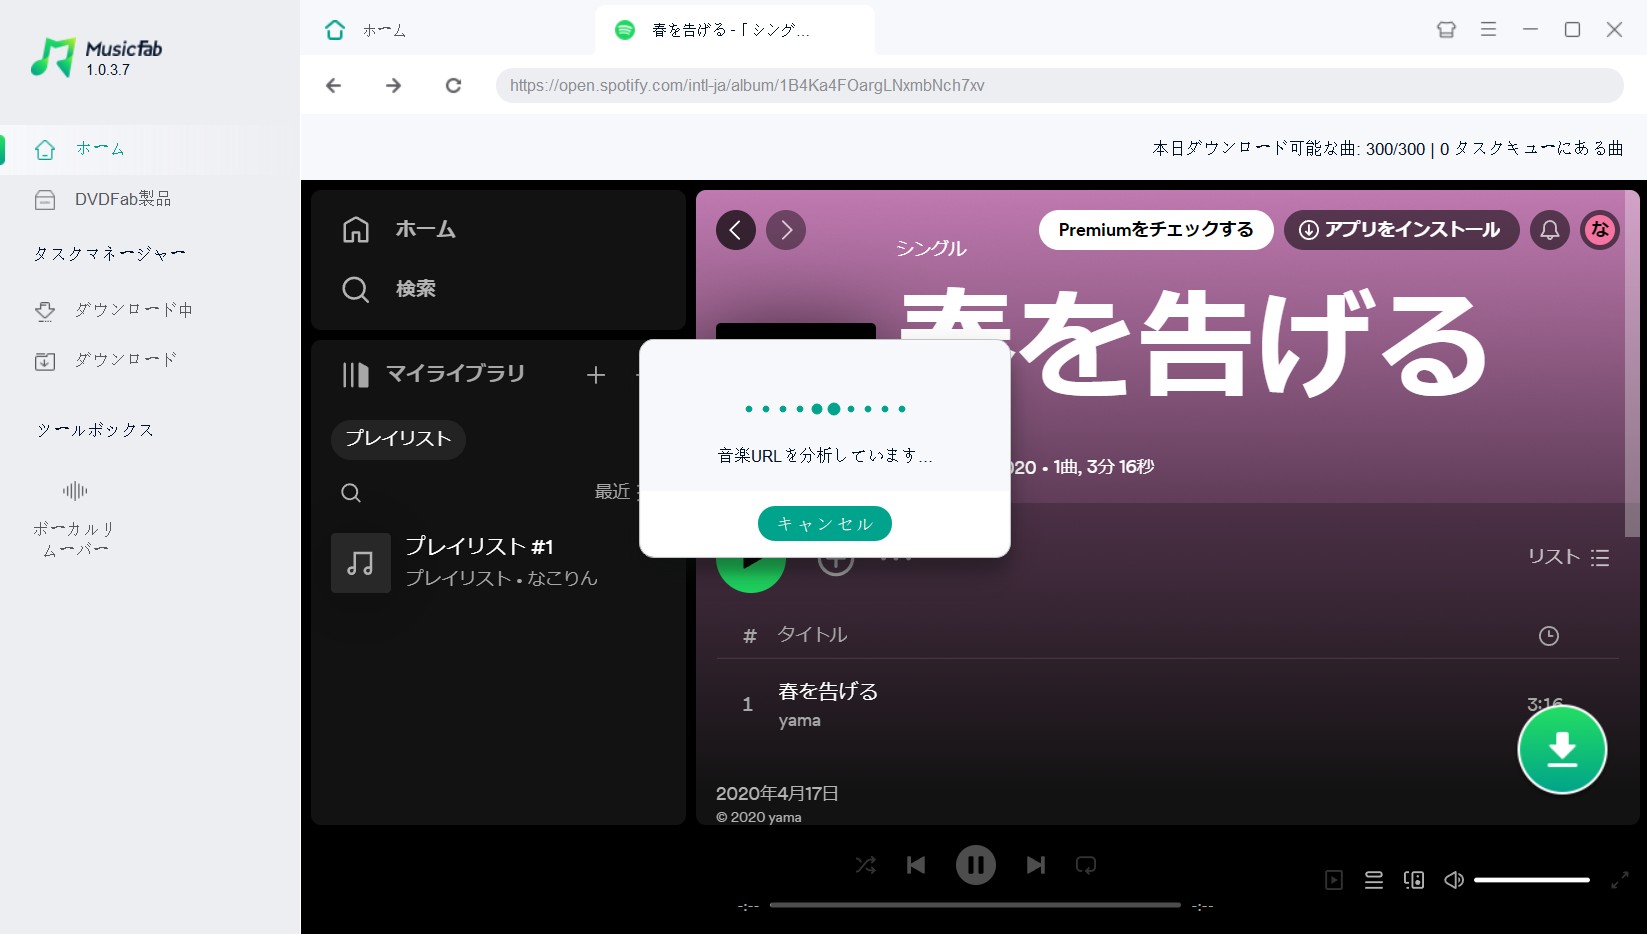The height and width of the screenshot is (934, 1647).
Task: Collapse マイライブラリ panel
Action: 433,374
